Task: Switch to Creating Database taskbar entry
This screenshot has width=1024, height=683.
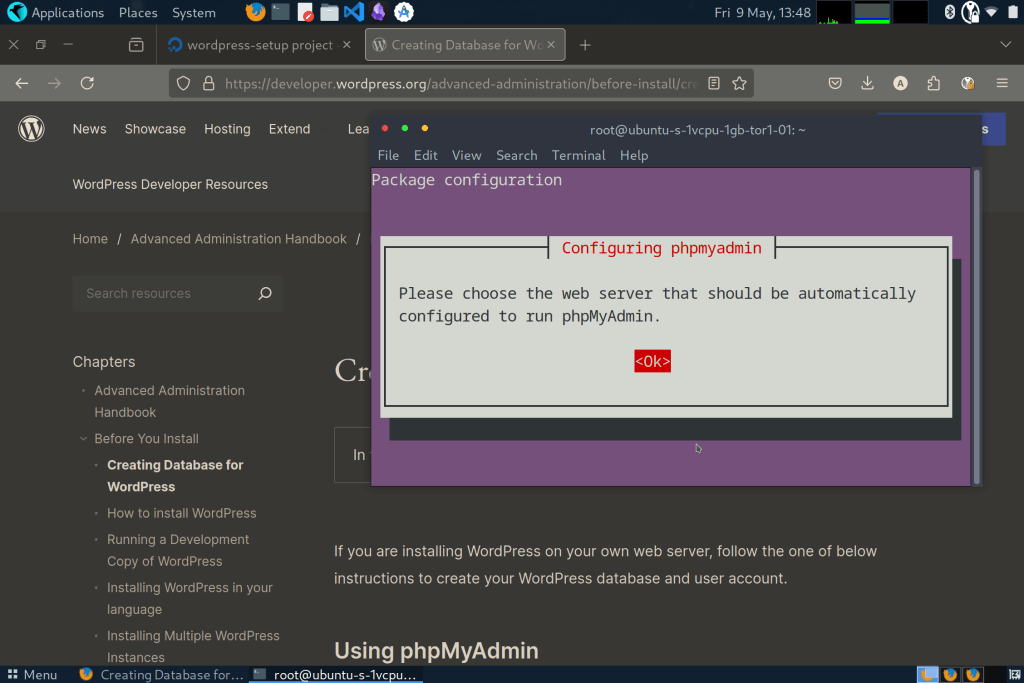Action: (x=162, y=675)
